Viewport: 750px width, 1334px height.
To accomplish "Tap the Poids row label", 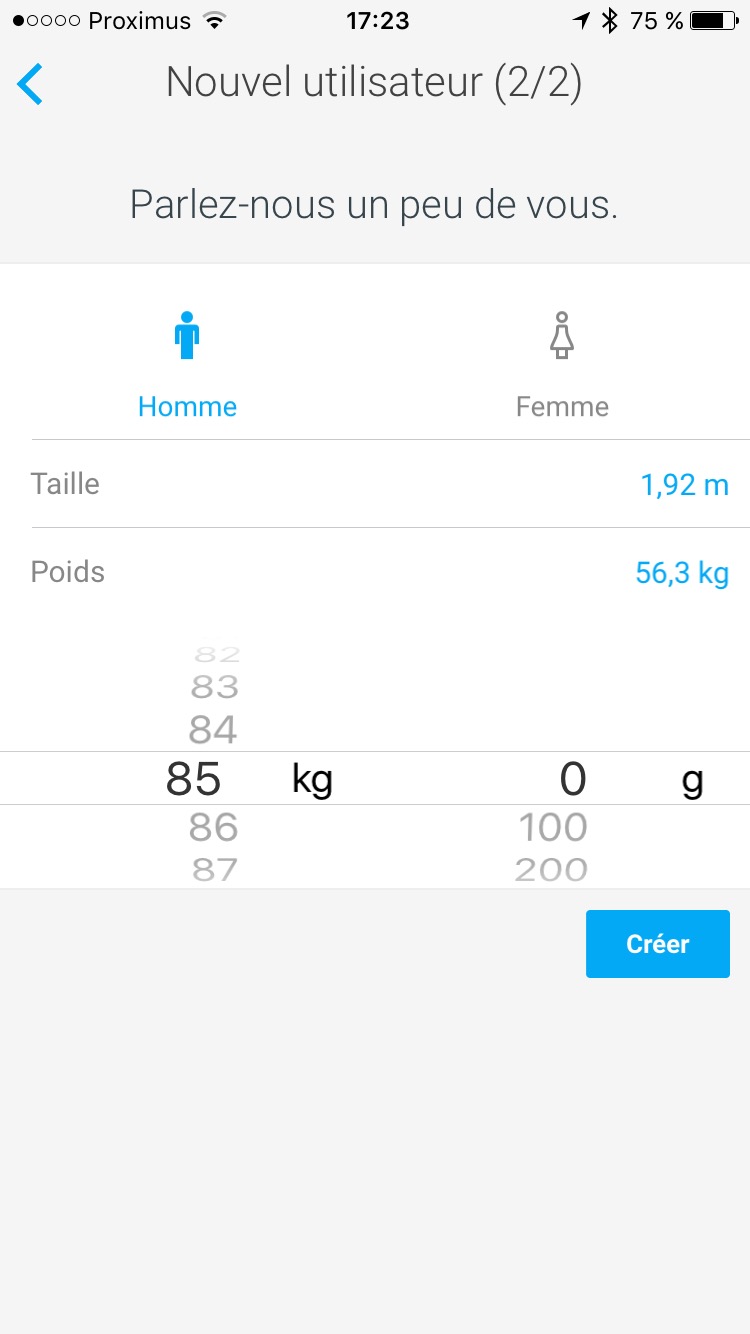I will (68, 572).
